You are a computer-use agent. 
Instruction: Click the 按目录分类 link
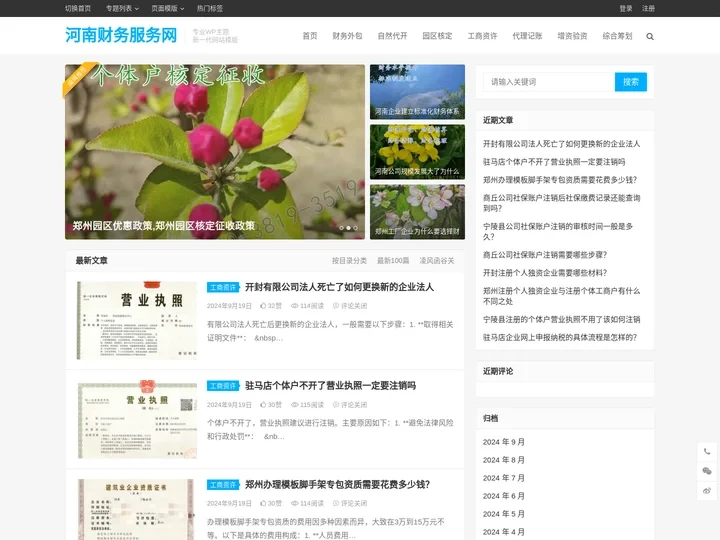349,261
